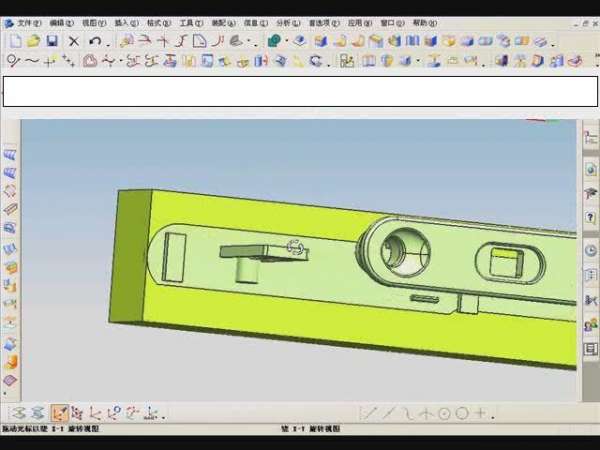
Task: Toggle the highlighted snap option in bottom-left toolbar
Action: point(60,413)
